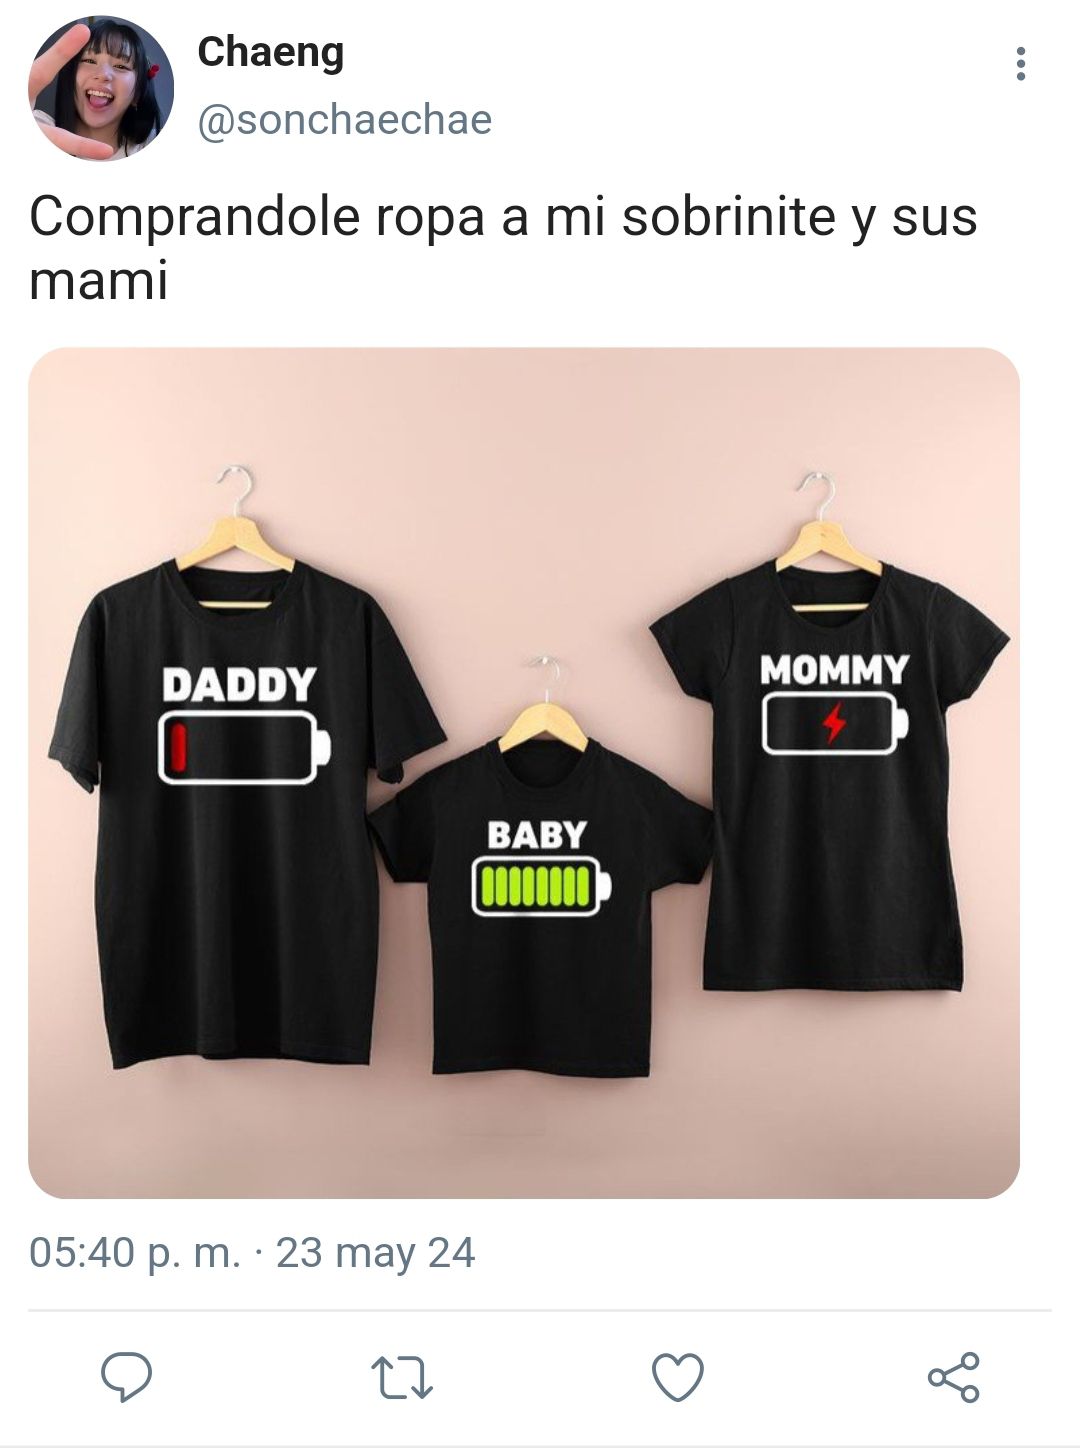Click the display name Chaeng

270,52
